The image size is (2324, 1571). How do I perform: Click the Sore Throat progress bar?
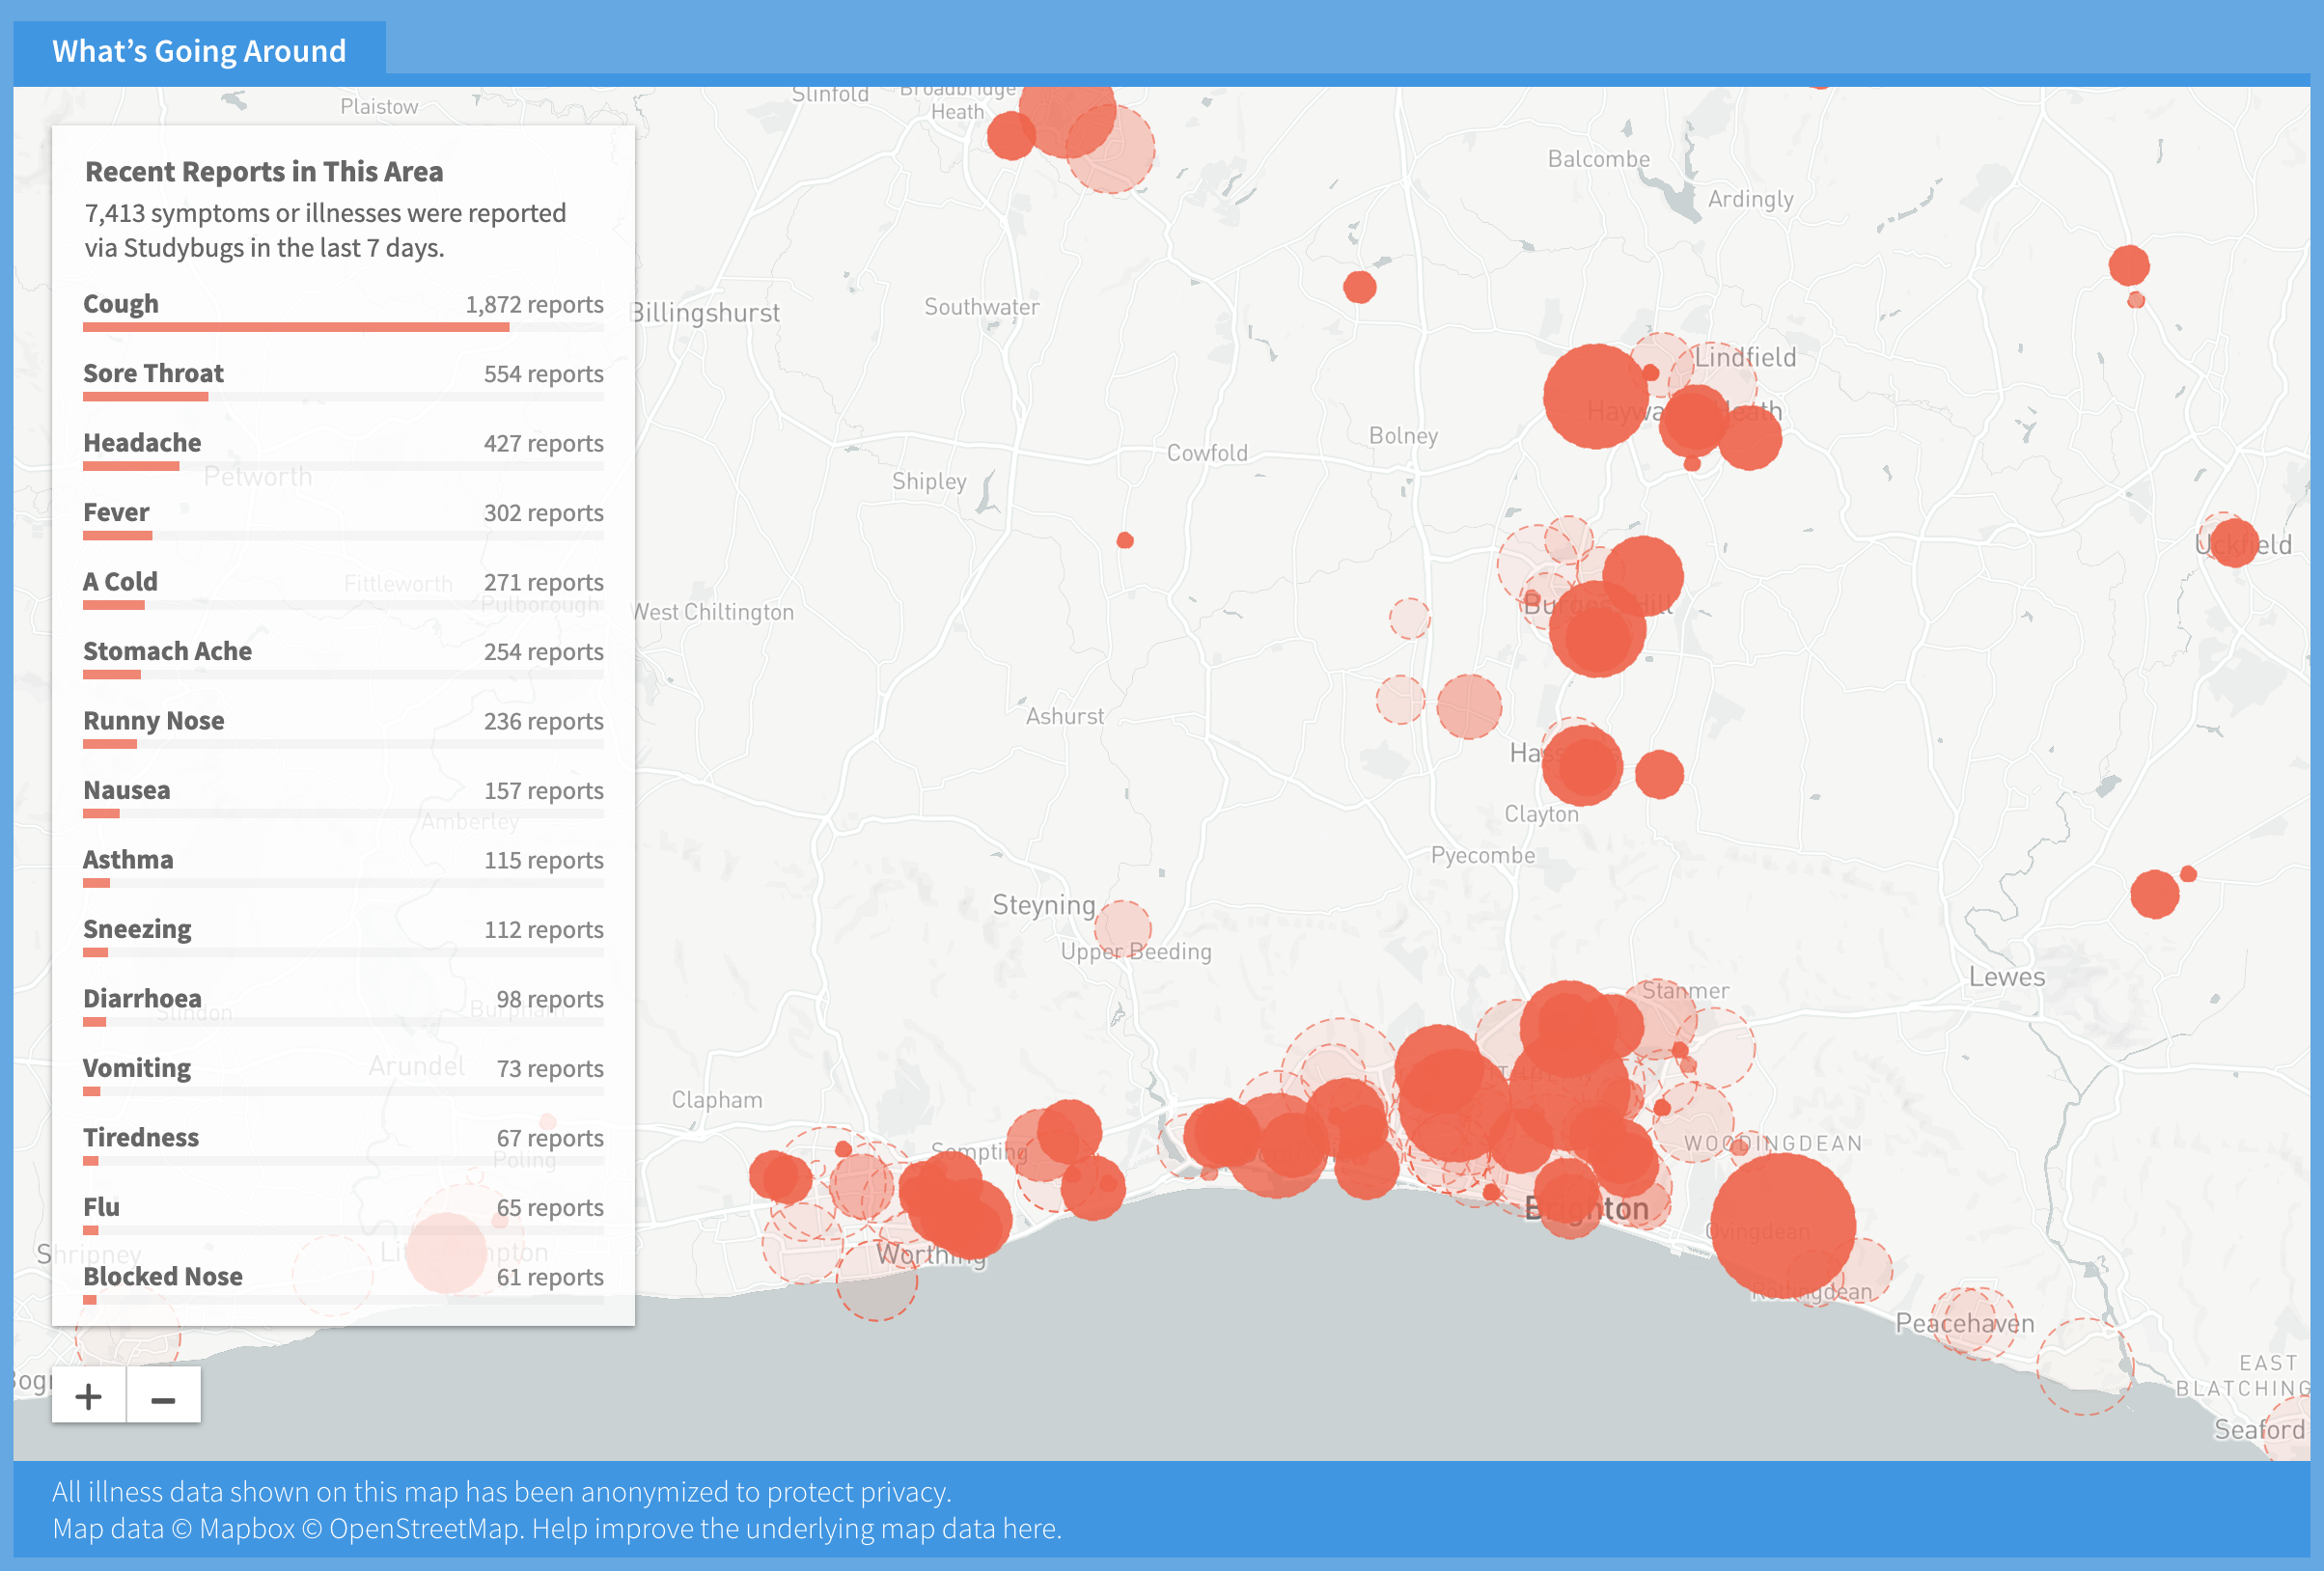pyautogui.click(x=343, y=397)
